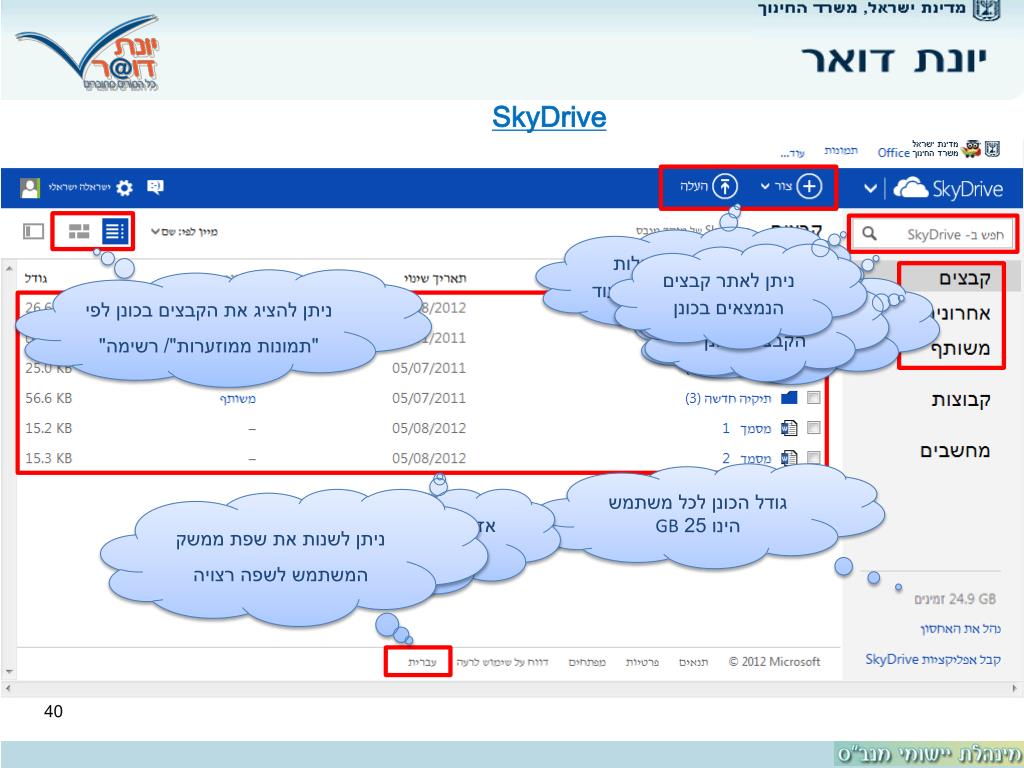
Task: Click left arrow of horizontal scrollbar
Action: click(7, 688)
